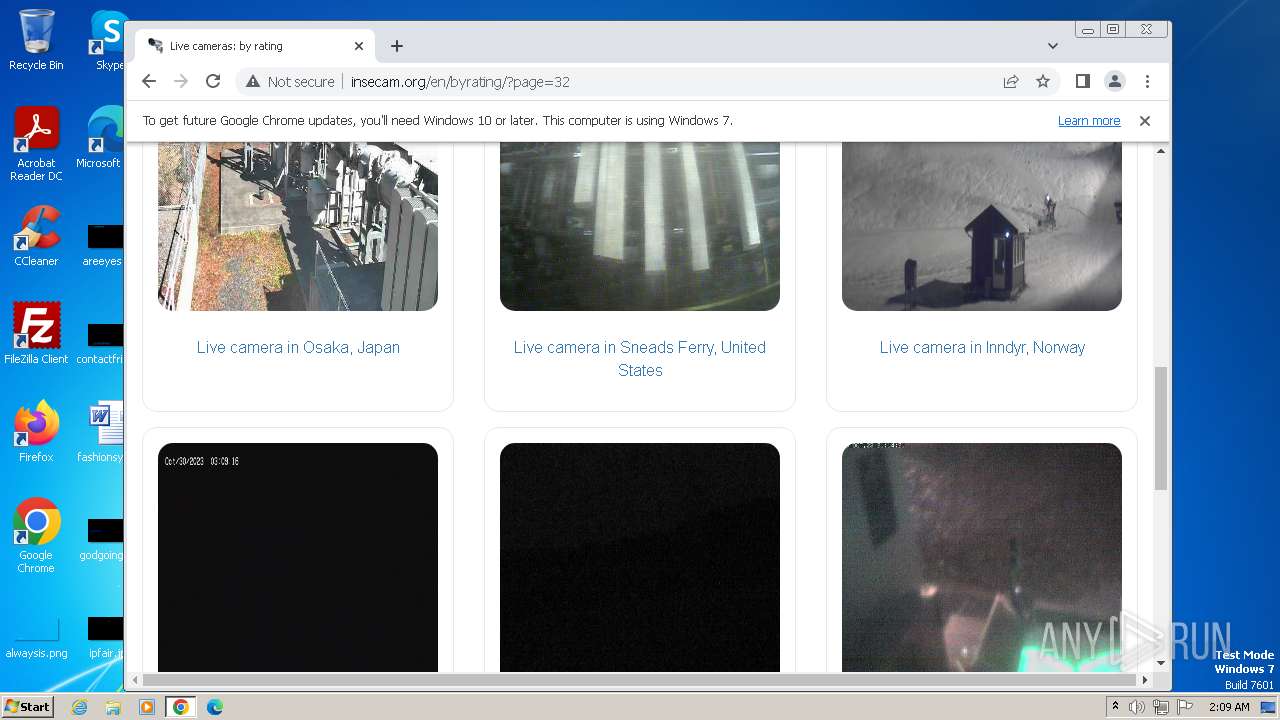
Task: Open File Explorer from taskbar
Action: [x=113, y=707]
